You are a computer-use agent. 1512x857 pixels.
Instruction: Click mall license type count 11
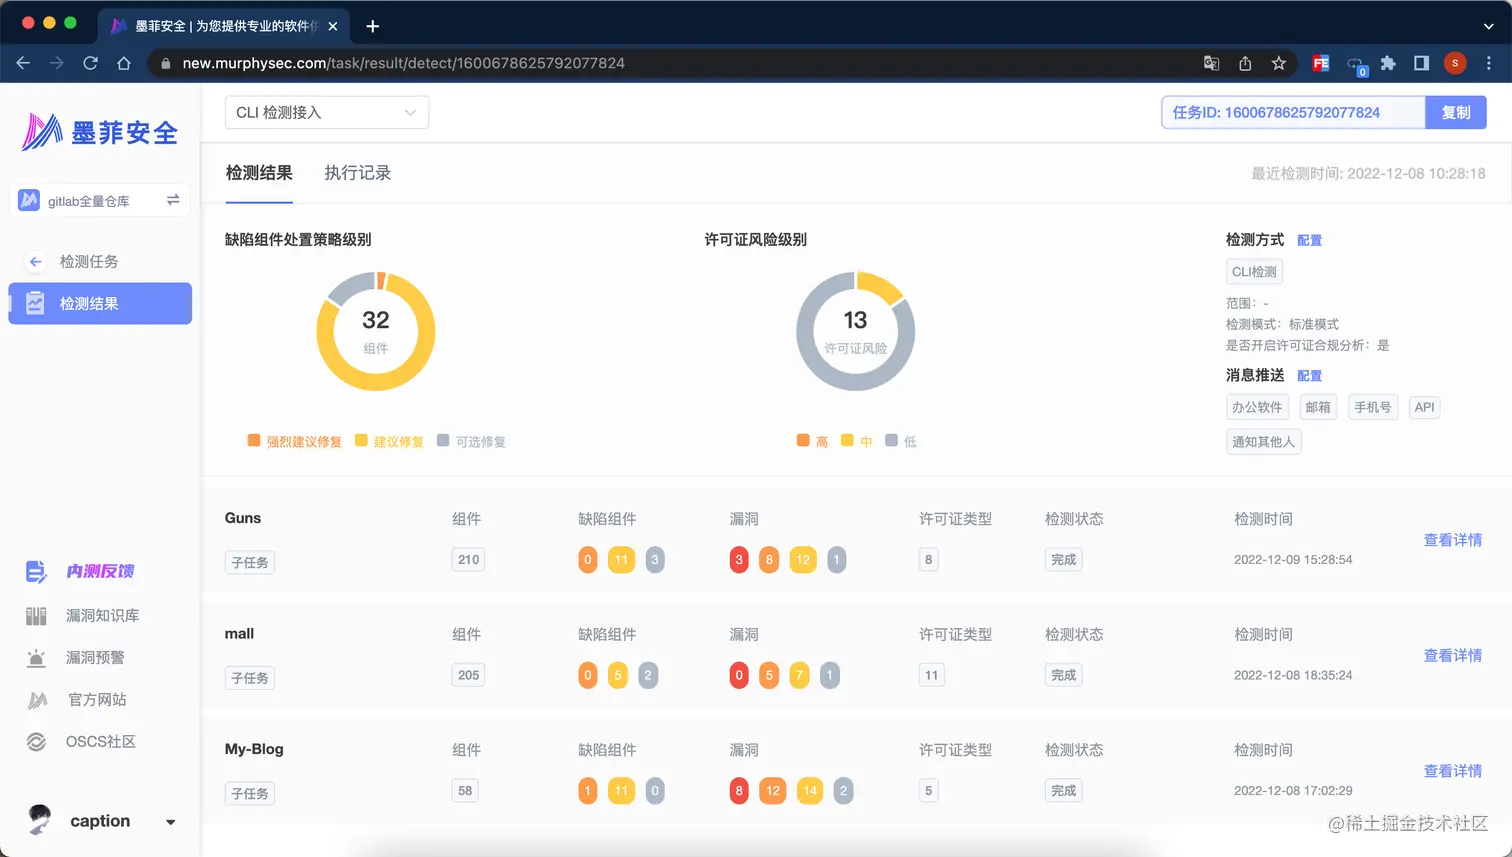[x=931, y=675]
